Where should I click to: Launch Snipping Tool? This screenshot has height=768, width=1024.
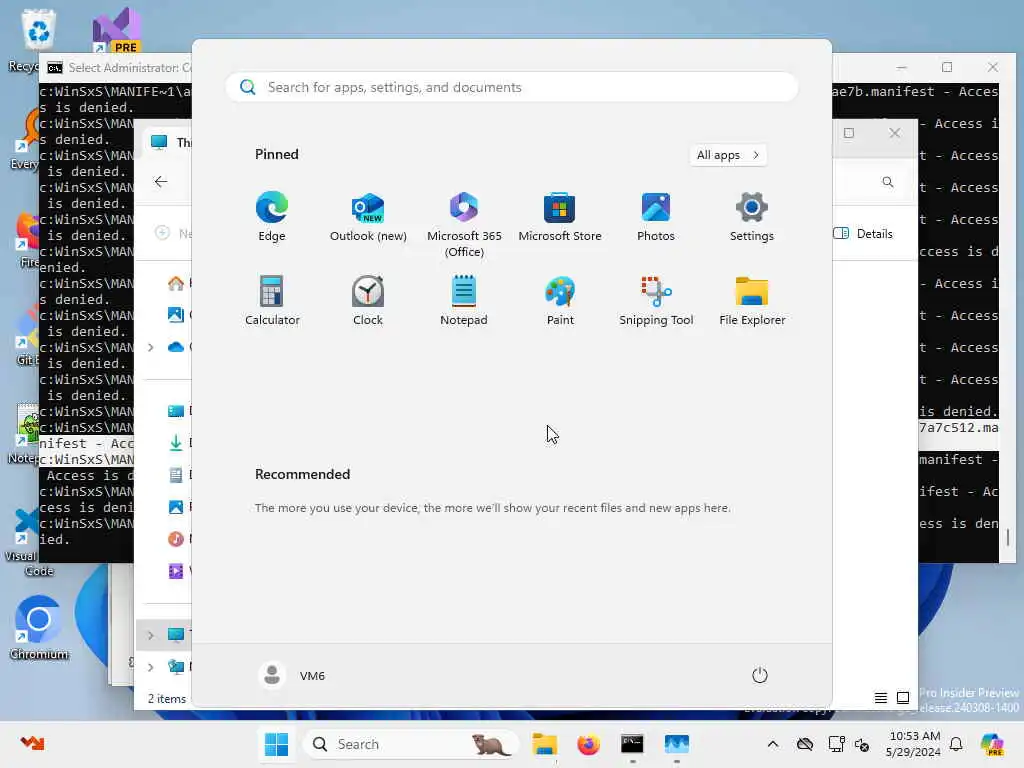click(656, 300)
